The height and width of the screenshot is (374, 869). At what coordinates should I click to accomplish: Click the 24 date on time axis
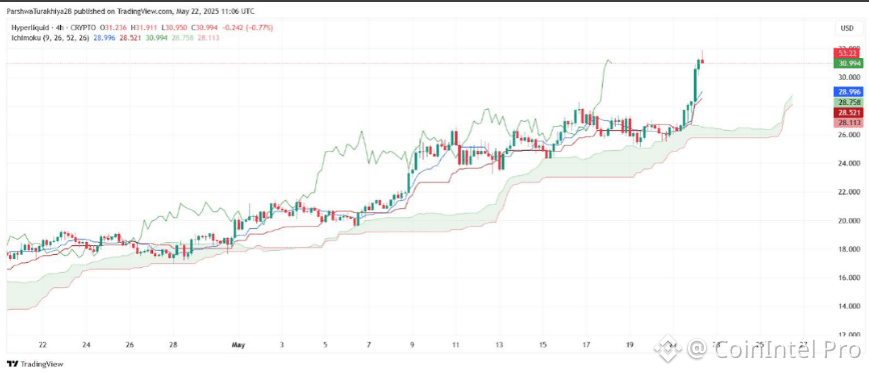coord(86,345)
